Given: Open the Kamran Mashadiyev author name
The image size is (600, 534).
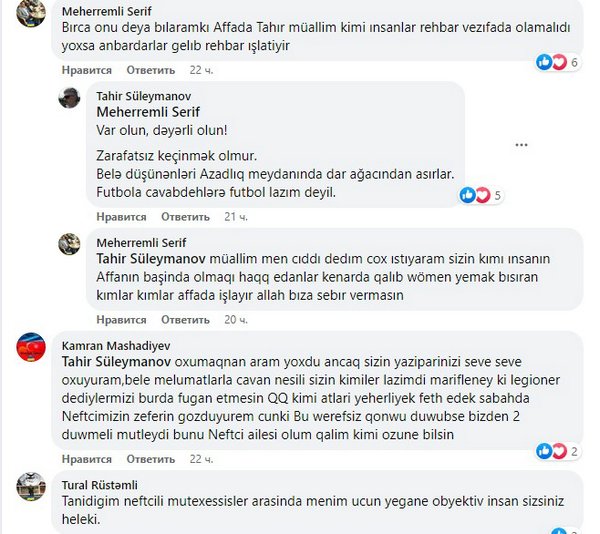Looking at the screenshot, I should pos(116,346).
